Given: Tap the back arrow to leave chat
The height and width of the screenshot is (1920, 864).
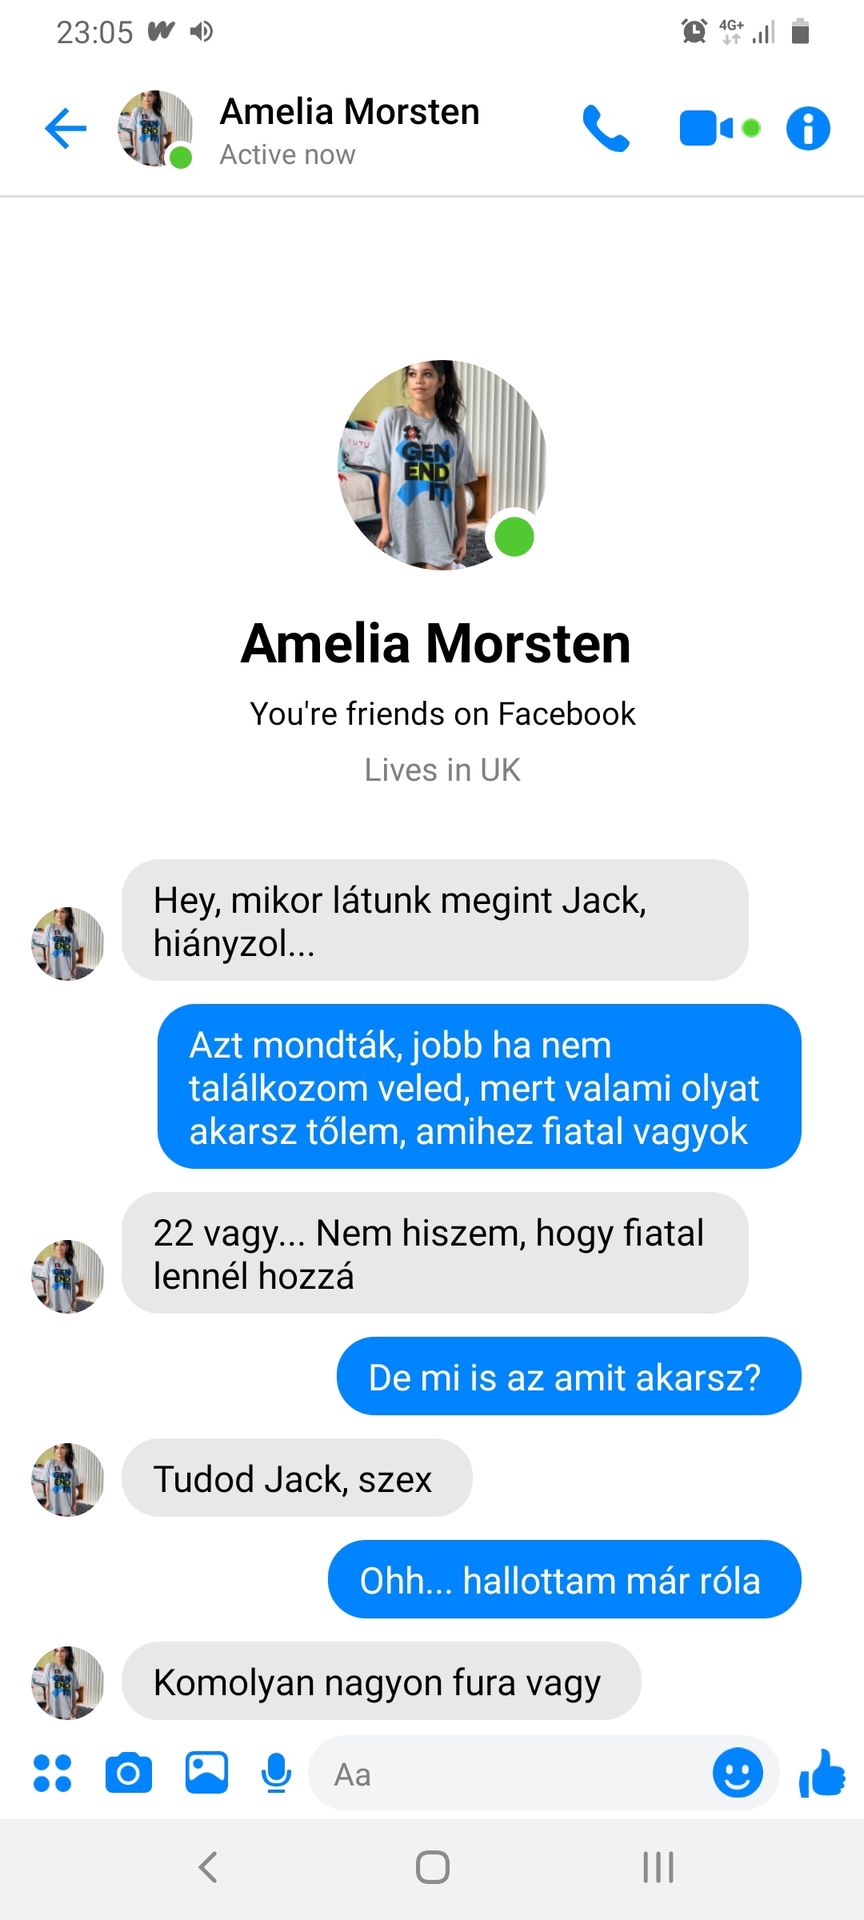Looking at the screenshot, I should click(x=66, y=128).
